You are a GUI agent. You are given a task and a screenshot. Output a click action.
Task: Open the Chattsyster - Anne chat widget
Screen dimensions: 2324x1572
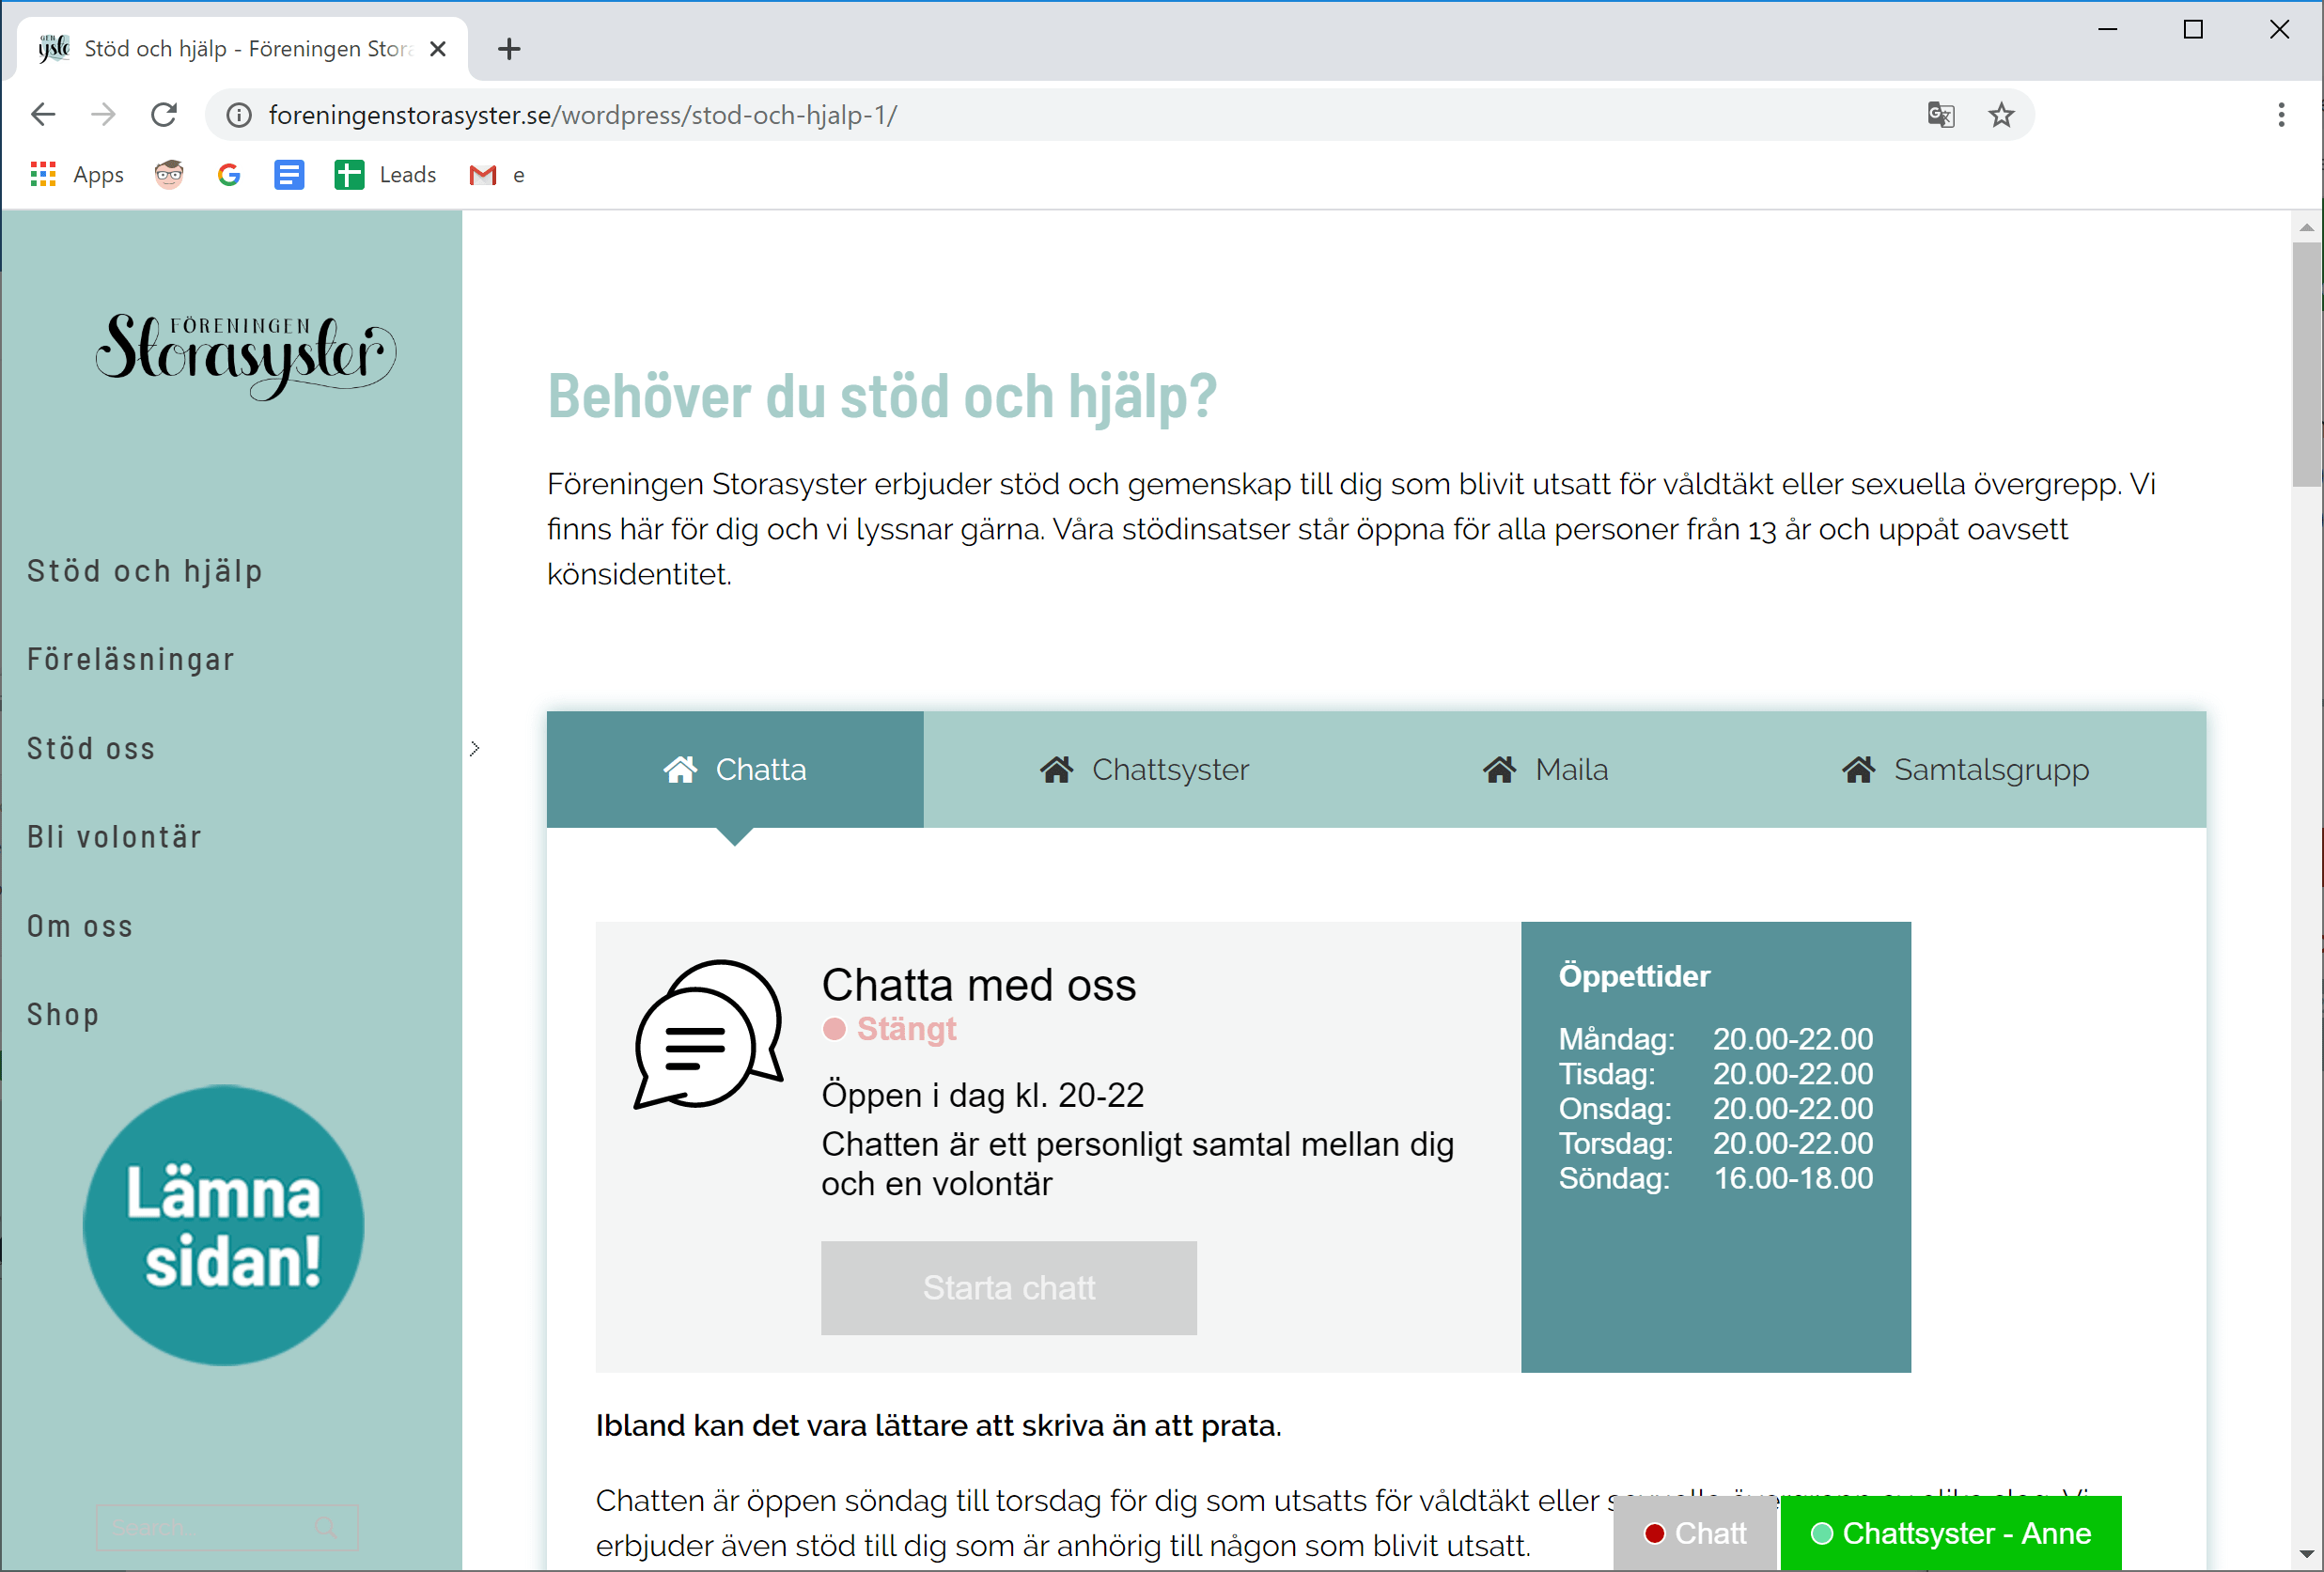1950,1533
